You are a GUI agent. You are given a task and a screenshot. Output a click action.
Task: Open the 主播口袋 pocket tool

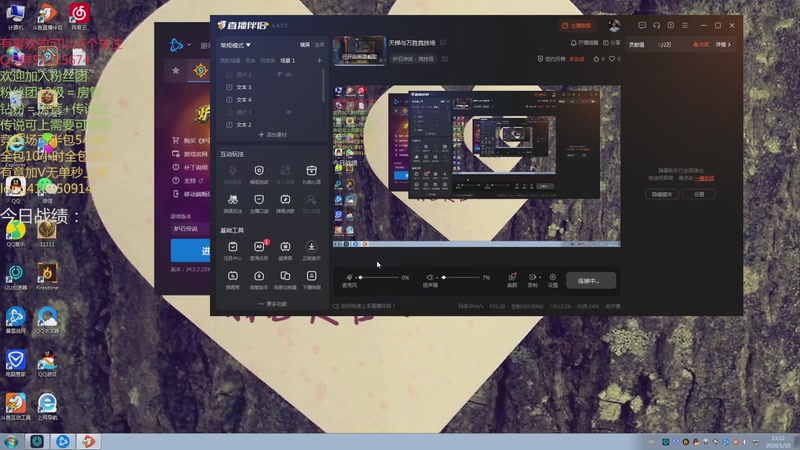point(259,203)
